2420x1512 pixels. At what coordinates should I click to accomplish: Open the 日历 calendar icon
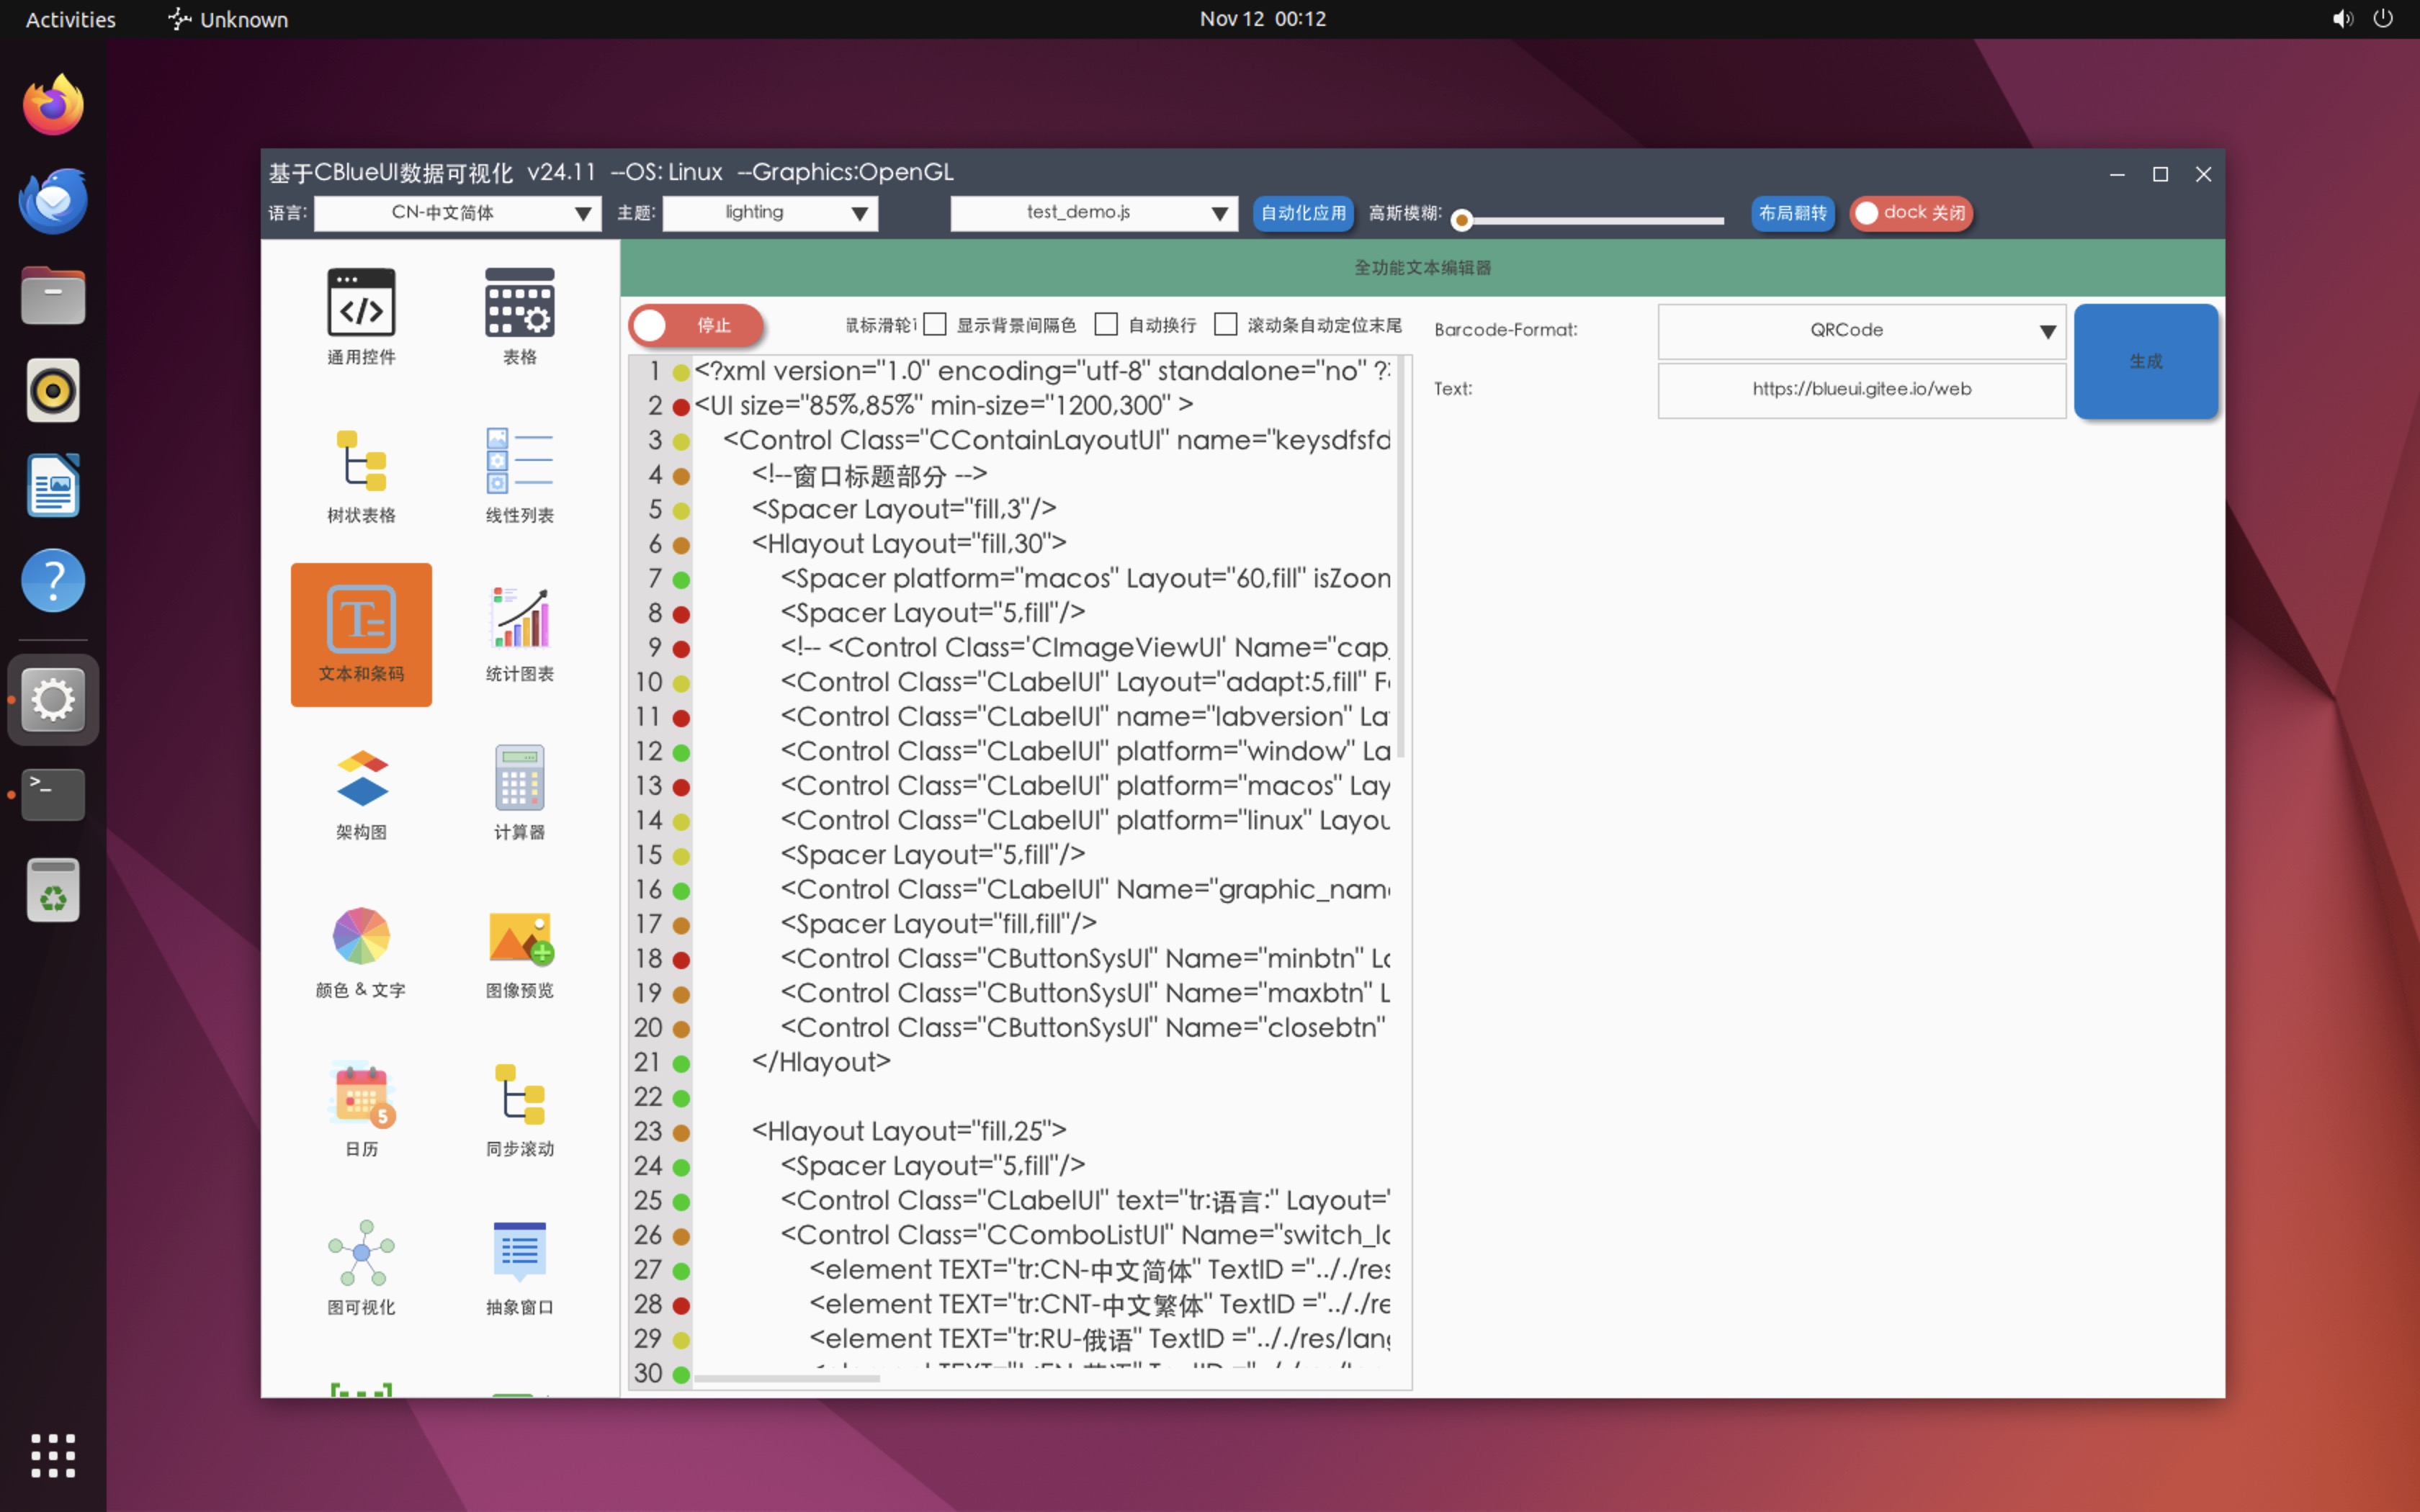pyautogui.click(x=361, y=1094)
